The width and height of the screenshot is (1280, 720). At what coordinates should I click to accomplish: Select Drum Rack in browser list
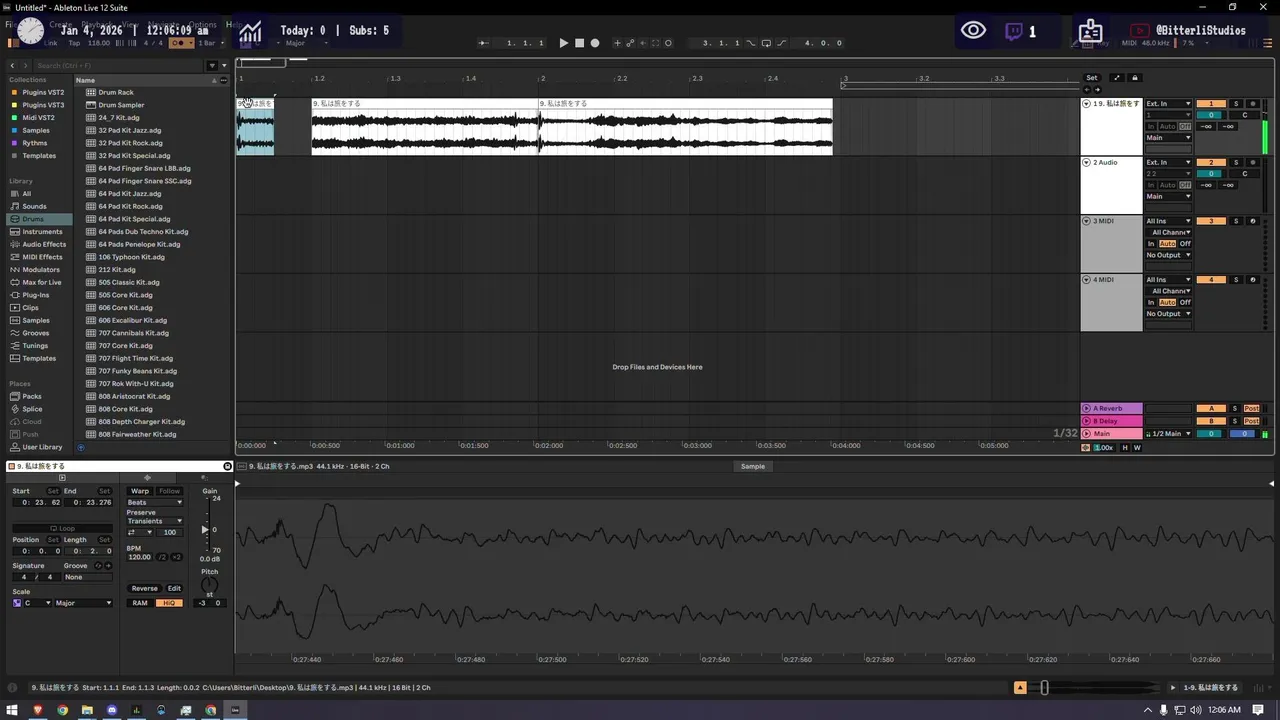point(116,92)
